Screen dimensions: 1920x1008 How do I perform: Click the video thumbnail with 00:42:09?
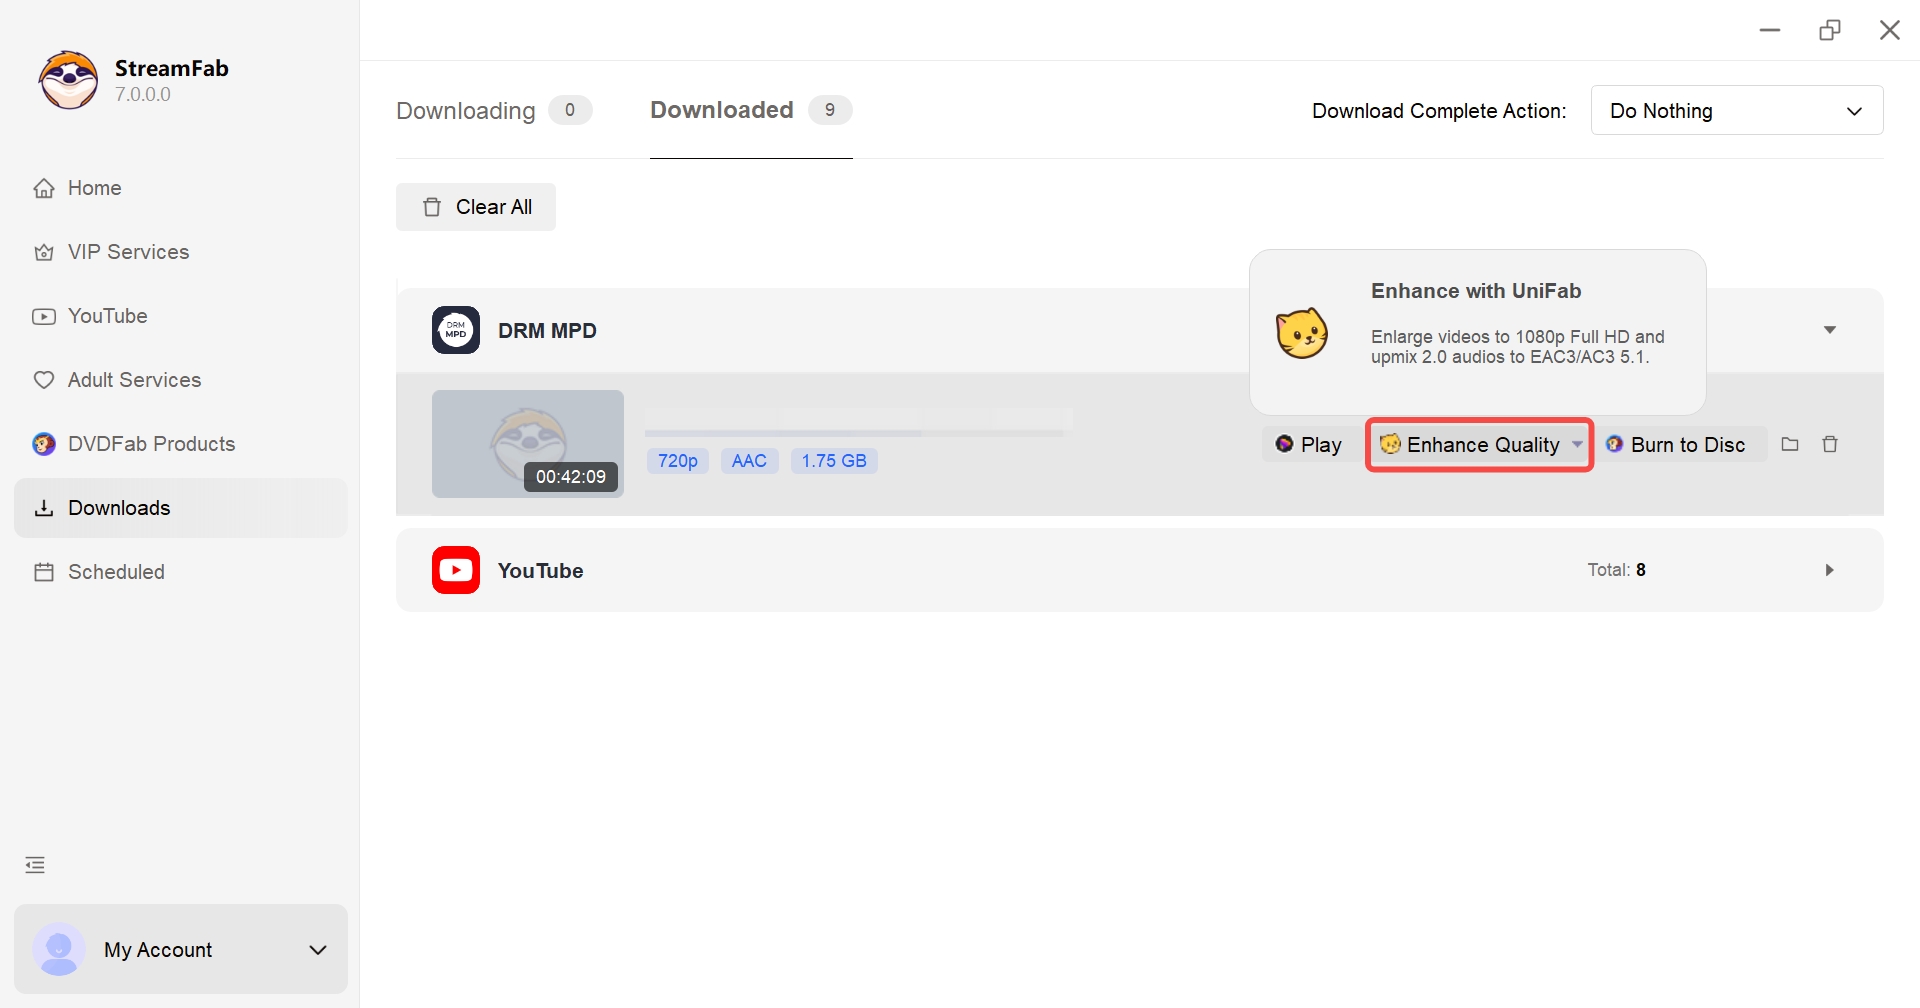pyautogui.click(x=527, y=443)
